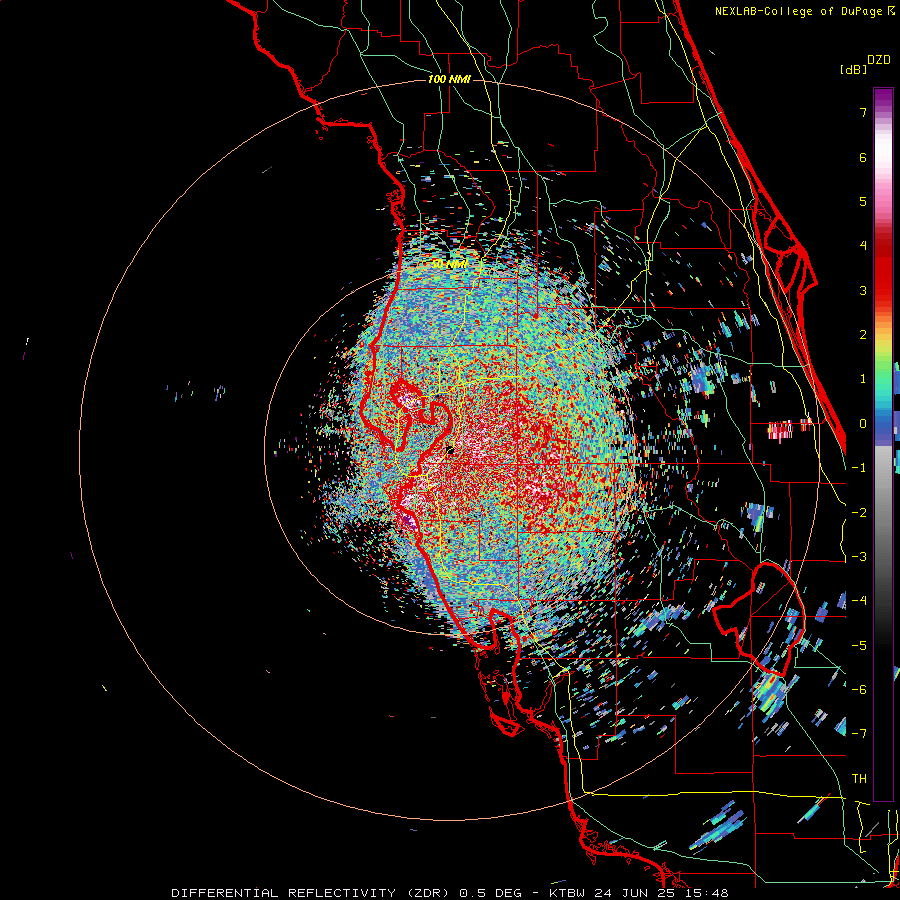Click the 2 value on the scale
The height and width of the screenshot is (900, 900).
(x=863, y=335)
